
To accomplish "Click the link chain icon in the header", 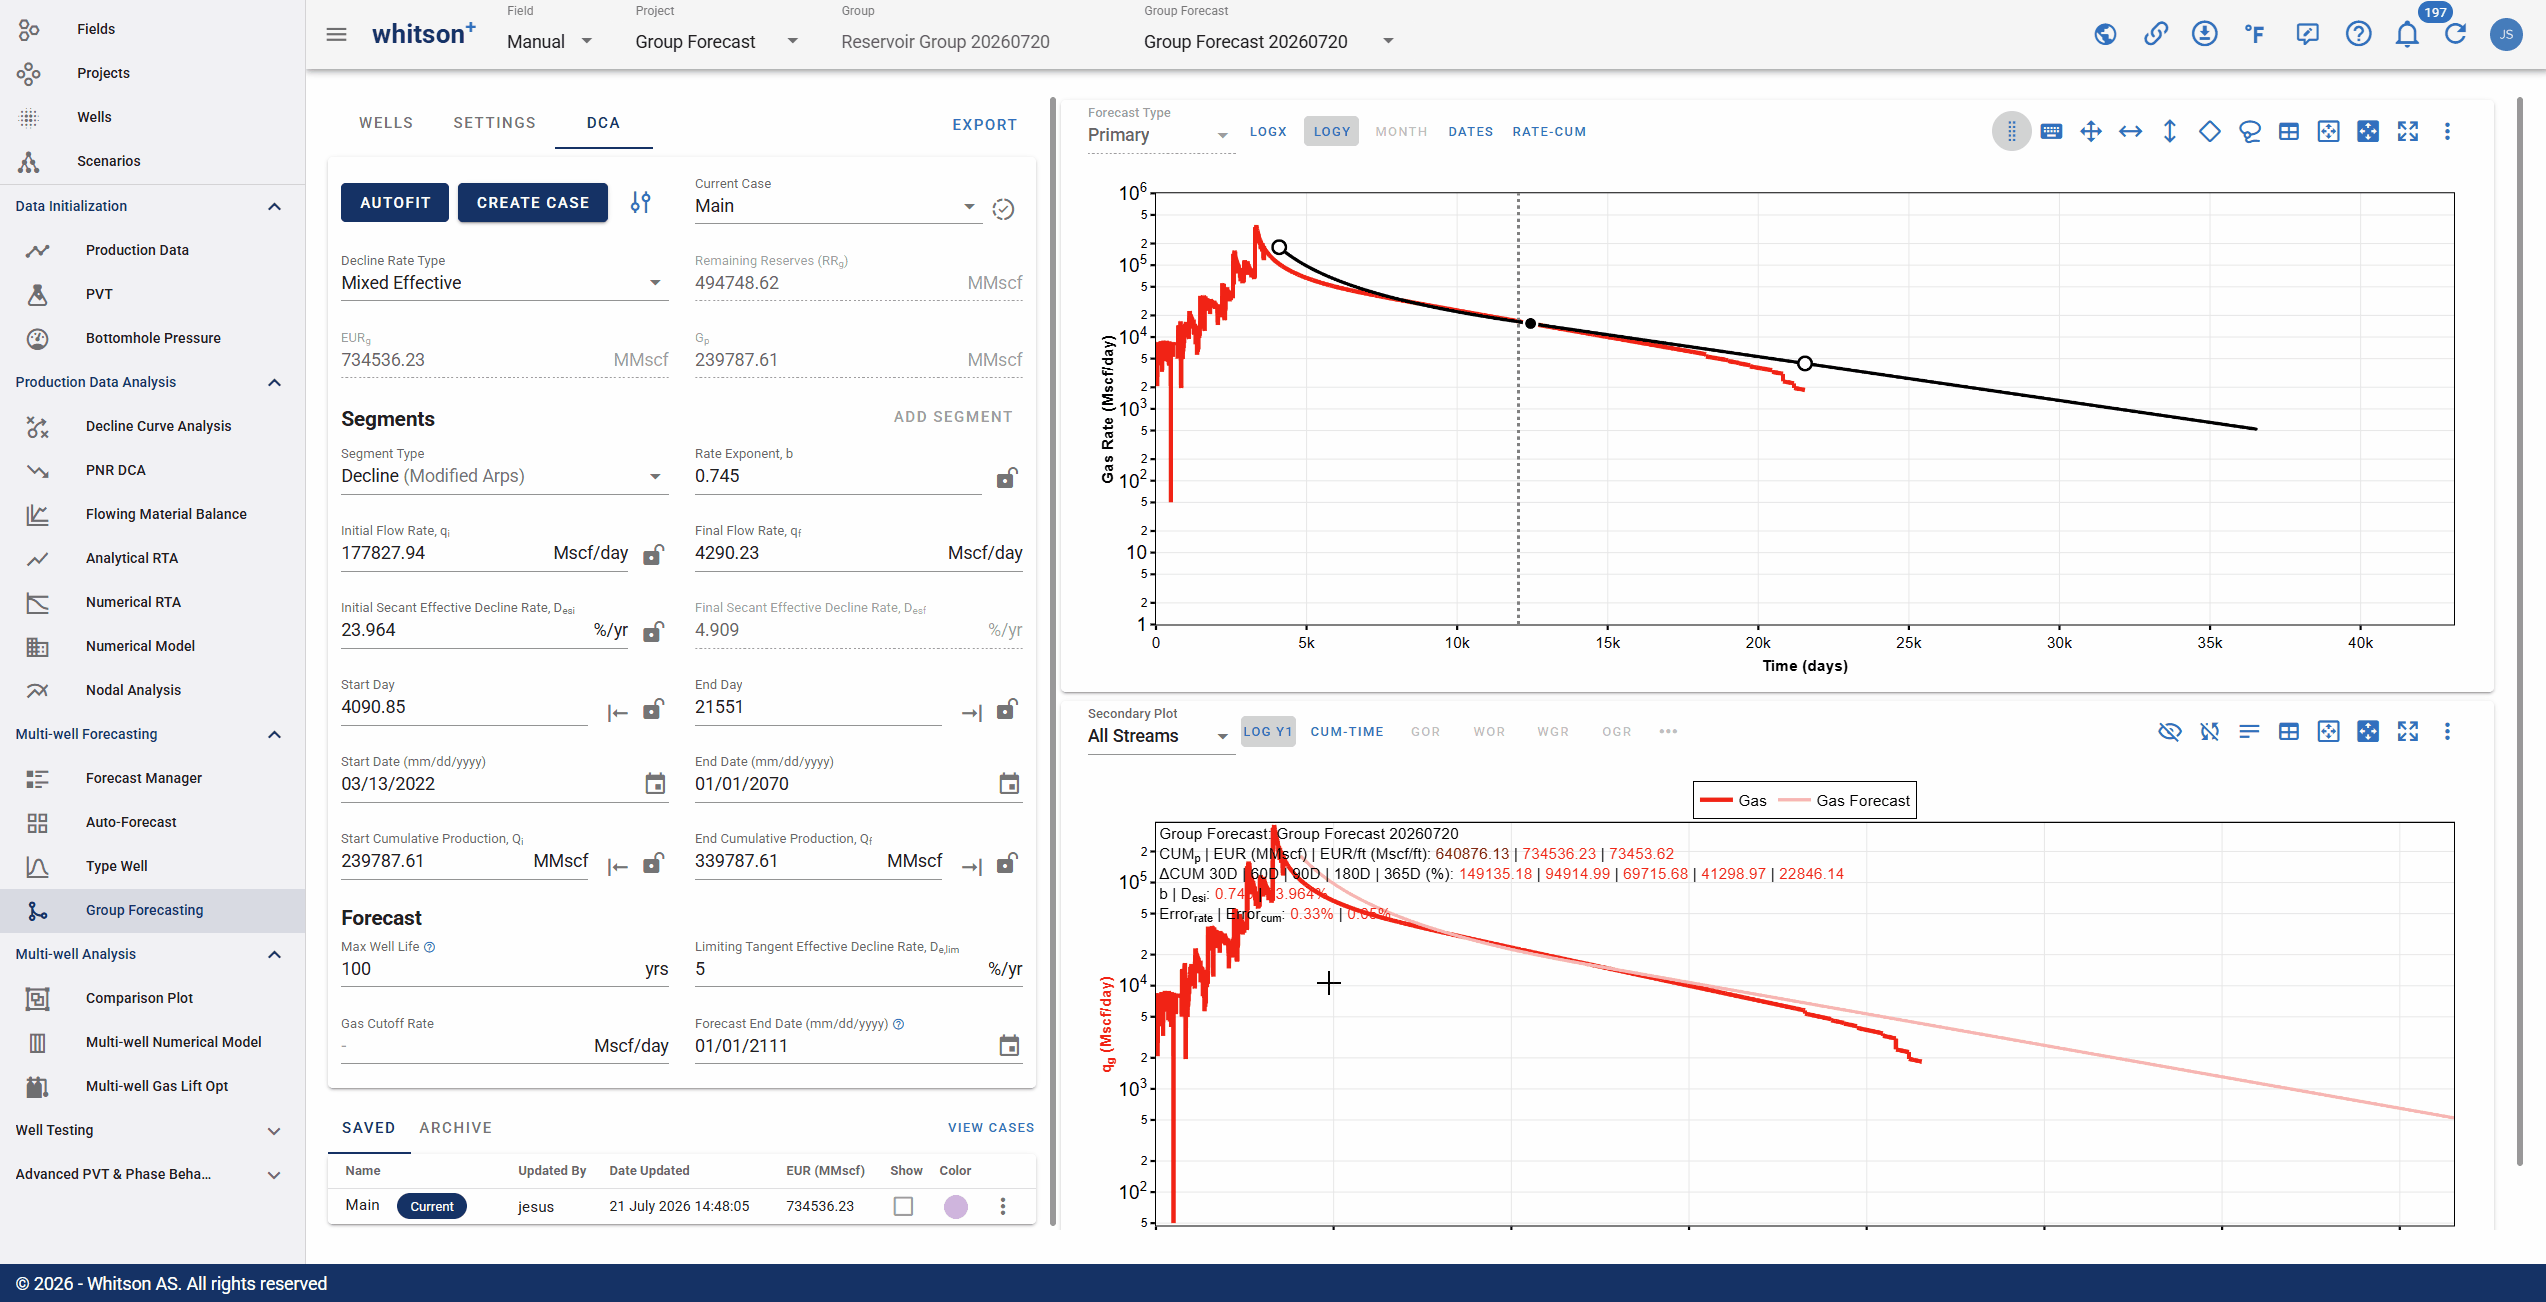I will tap(2155, 35).
